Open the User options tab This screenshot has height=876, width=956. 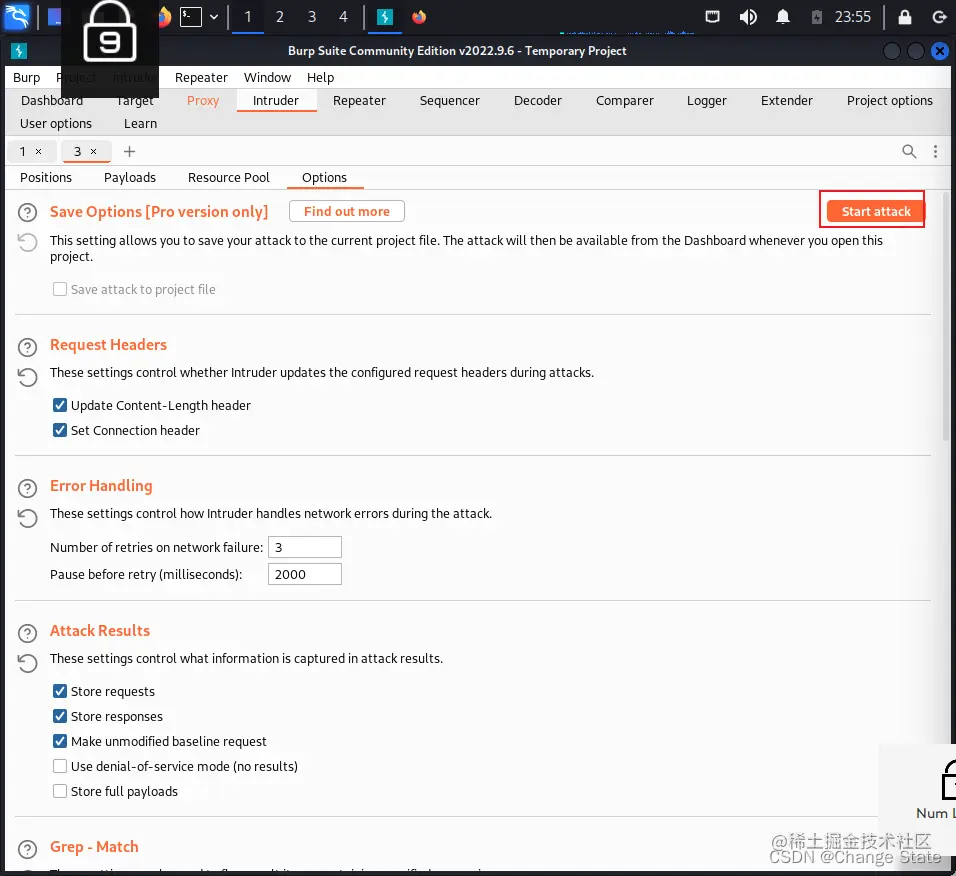(55, 124)
